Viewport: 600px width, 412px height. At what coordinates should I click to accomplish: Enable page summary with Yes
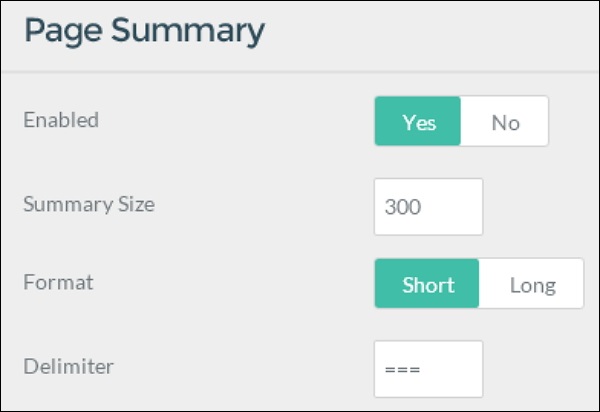[418, 122]
